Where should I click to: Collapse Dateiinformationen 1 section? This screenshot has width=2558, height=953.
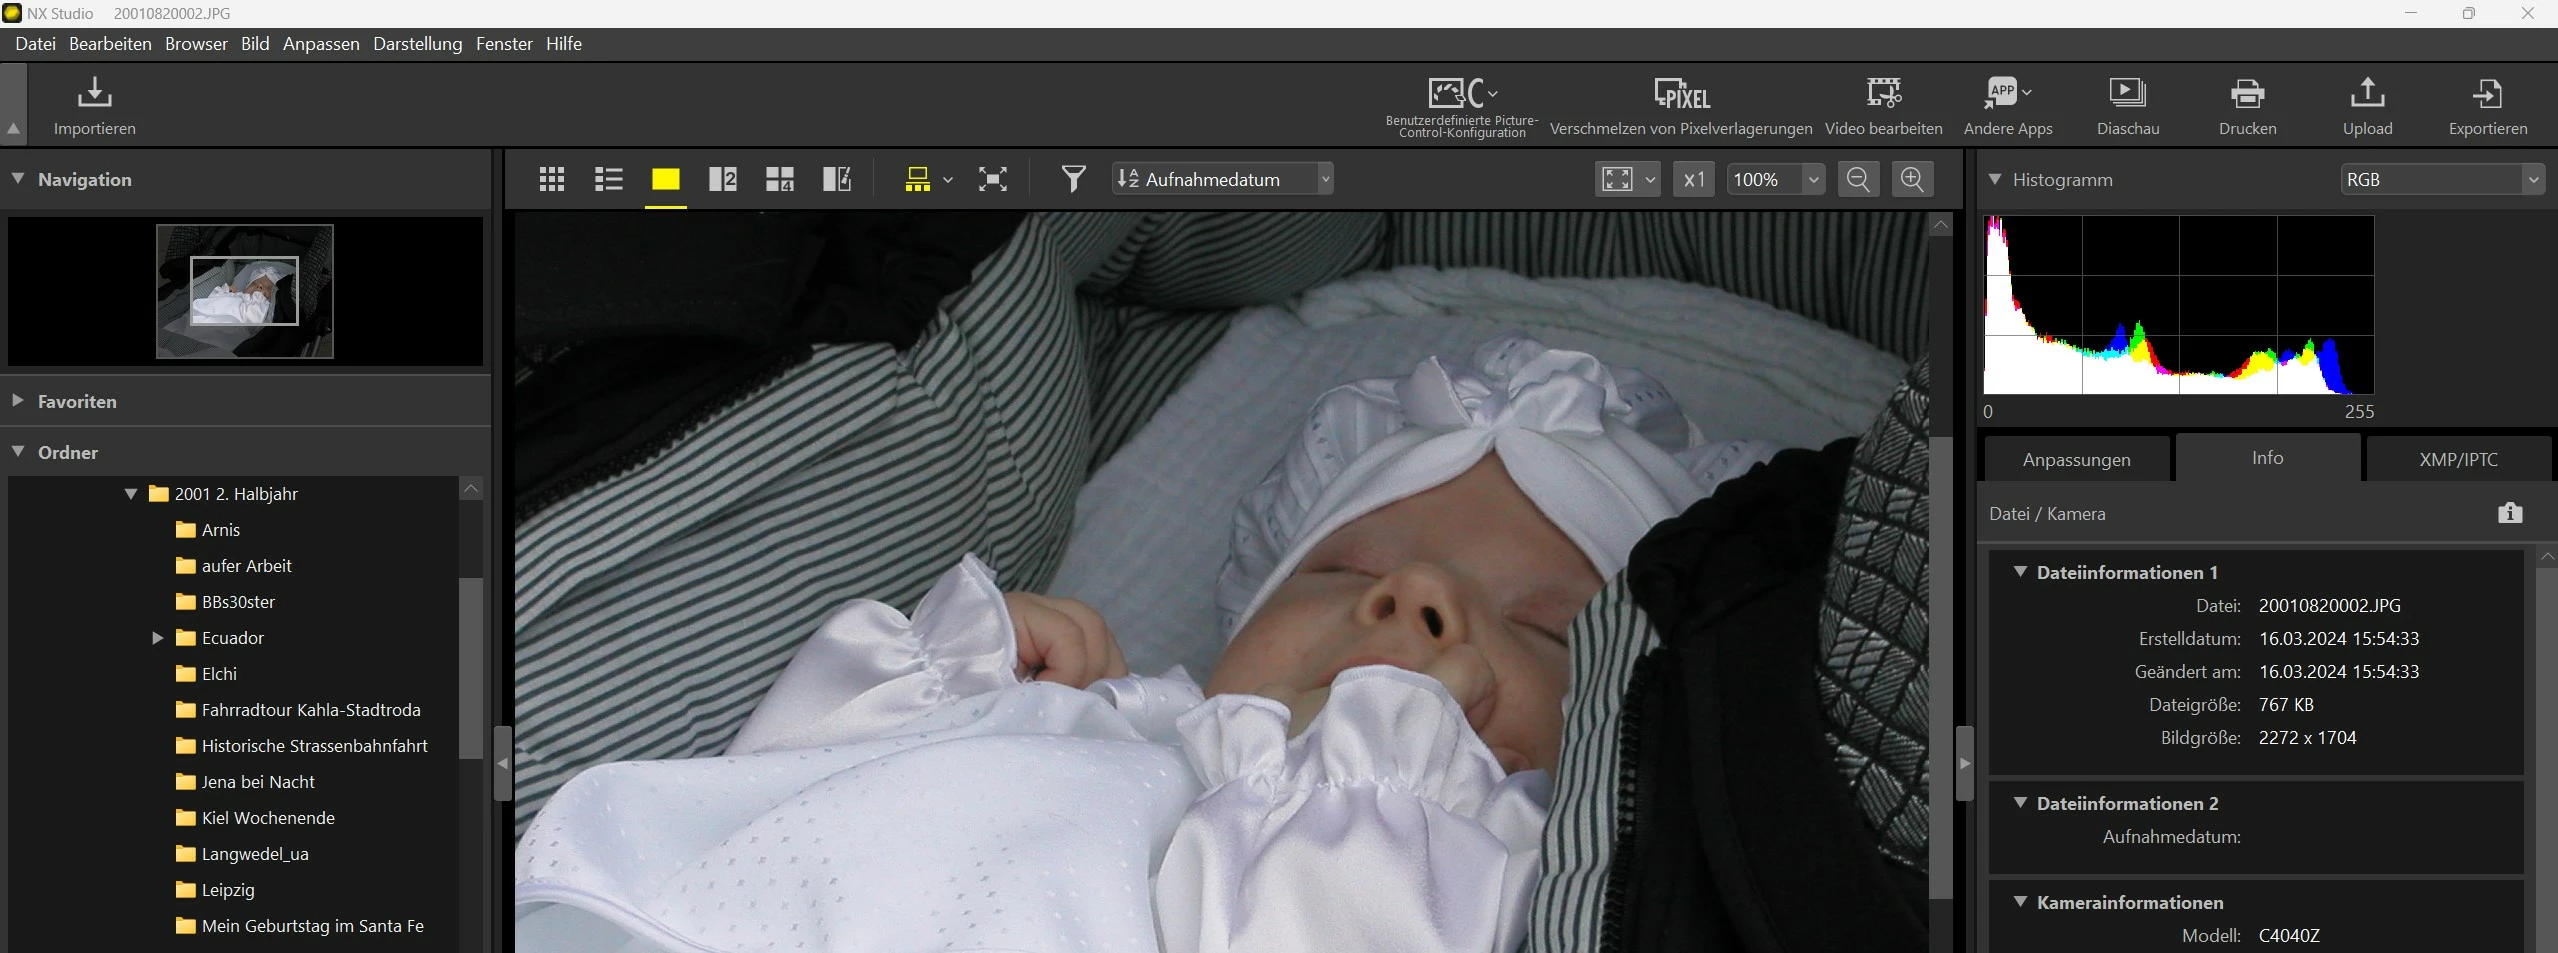2020,571
